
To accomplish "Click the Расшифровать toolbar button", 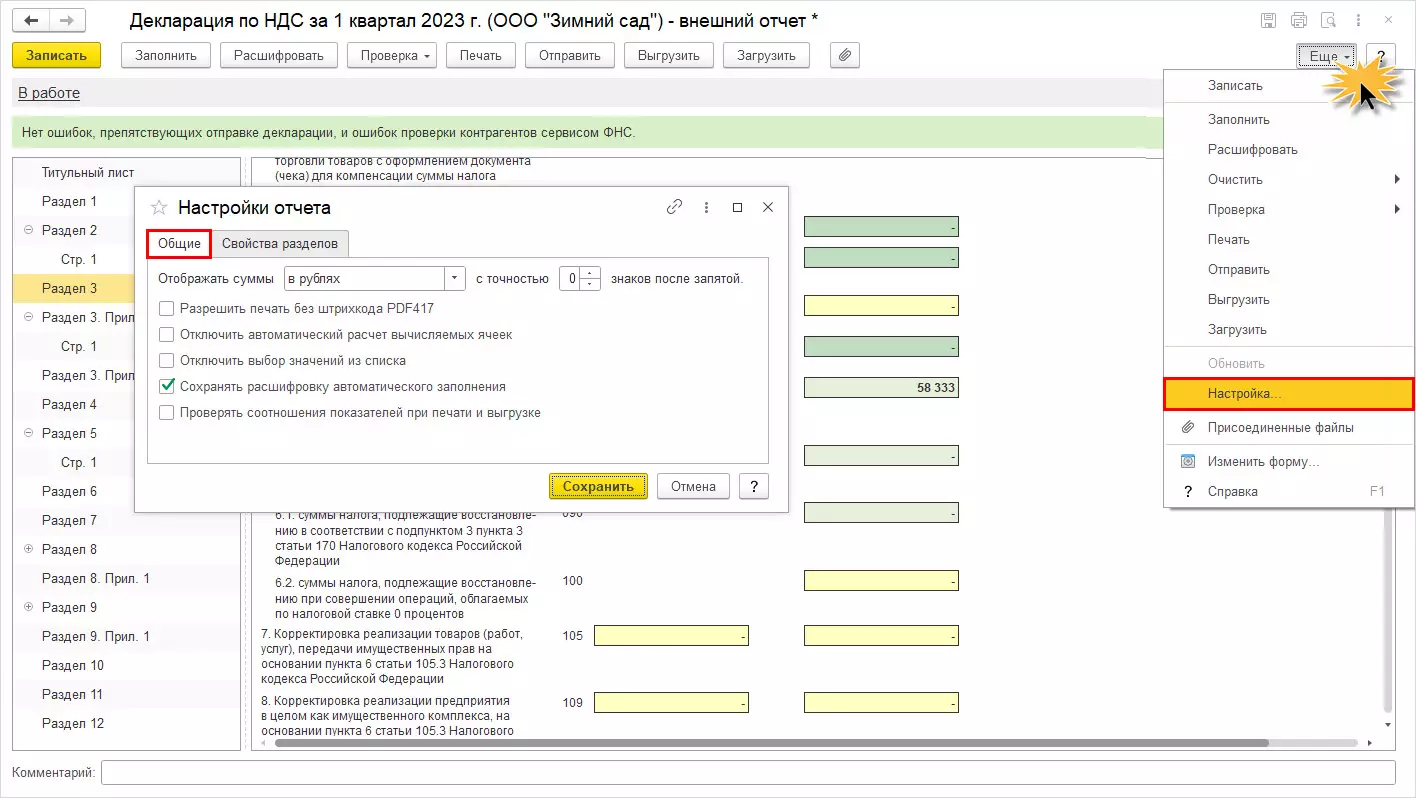I will (279, 56).
